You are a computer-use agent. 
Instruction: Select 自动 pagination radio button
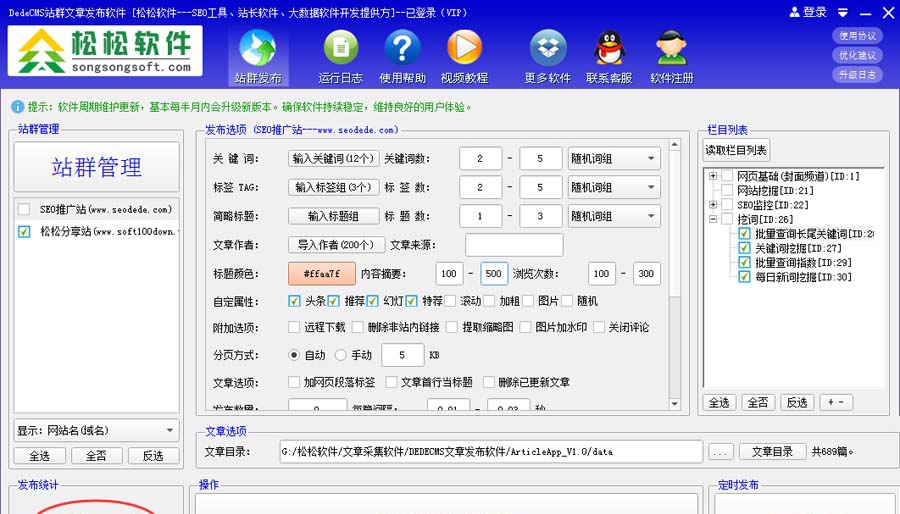point(294,355)
